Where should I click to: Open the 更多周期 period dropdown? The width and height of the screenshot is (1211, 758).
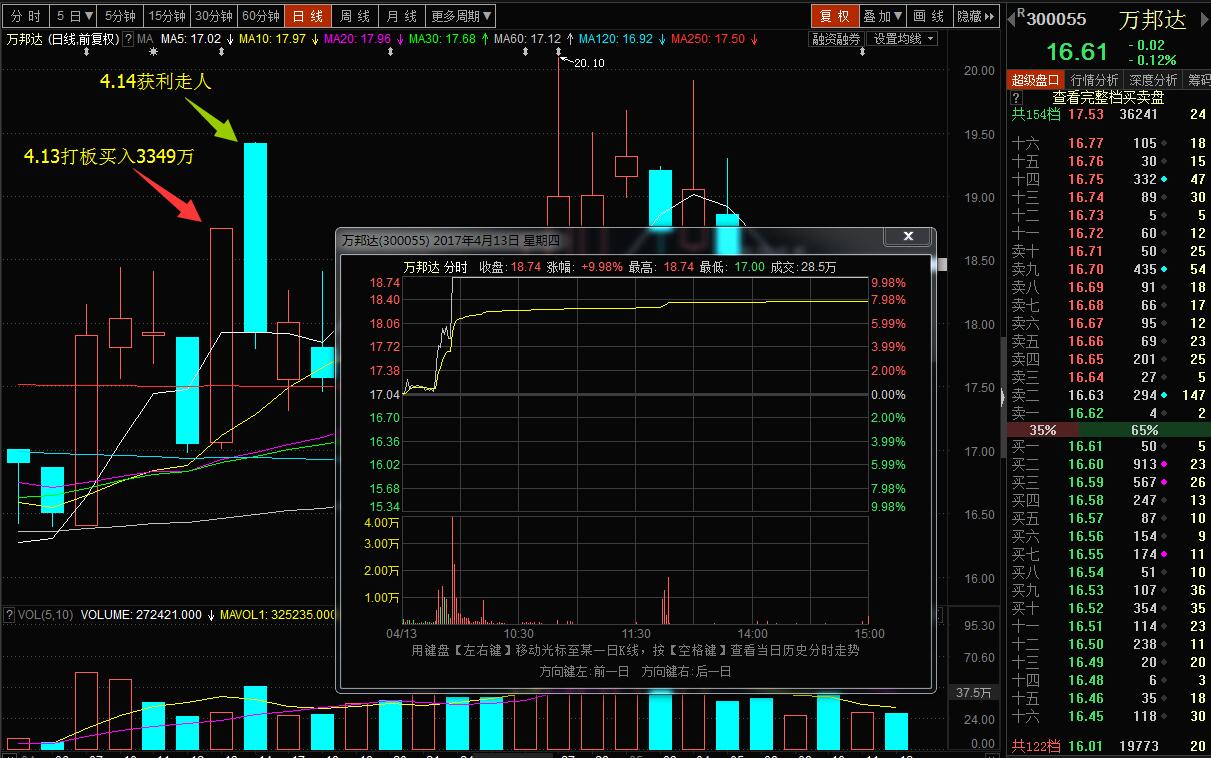point(460,16)
